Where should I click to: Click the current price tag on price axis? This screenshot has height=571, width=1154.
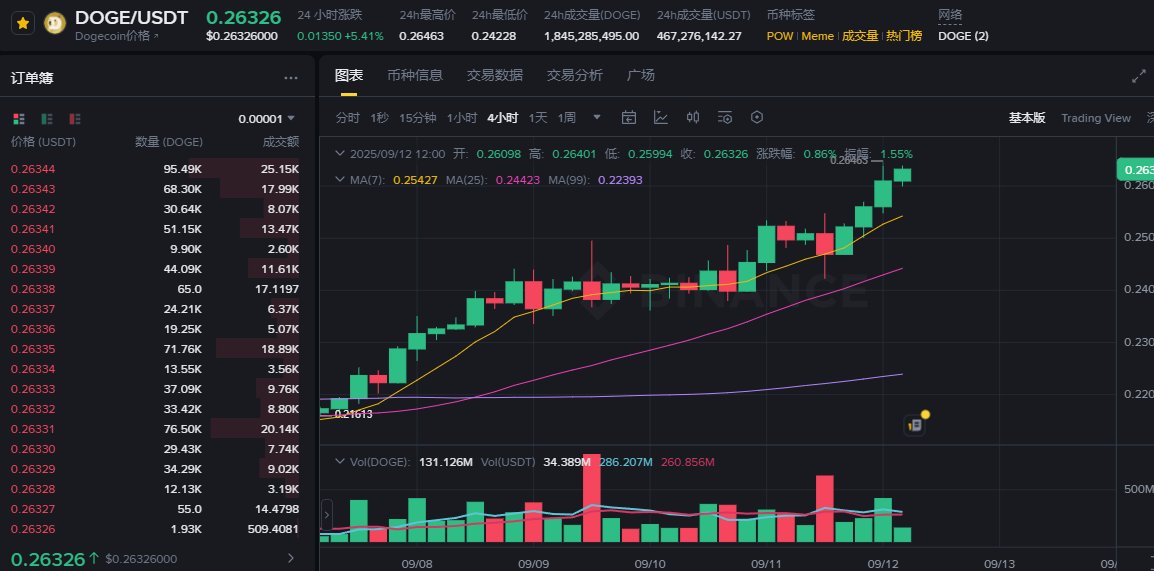tap(1135, 169)
